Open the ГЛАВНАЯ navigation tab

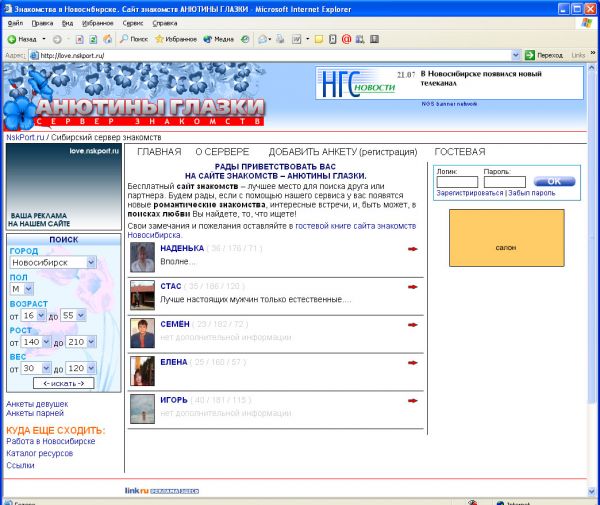(x=159, y=152)
